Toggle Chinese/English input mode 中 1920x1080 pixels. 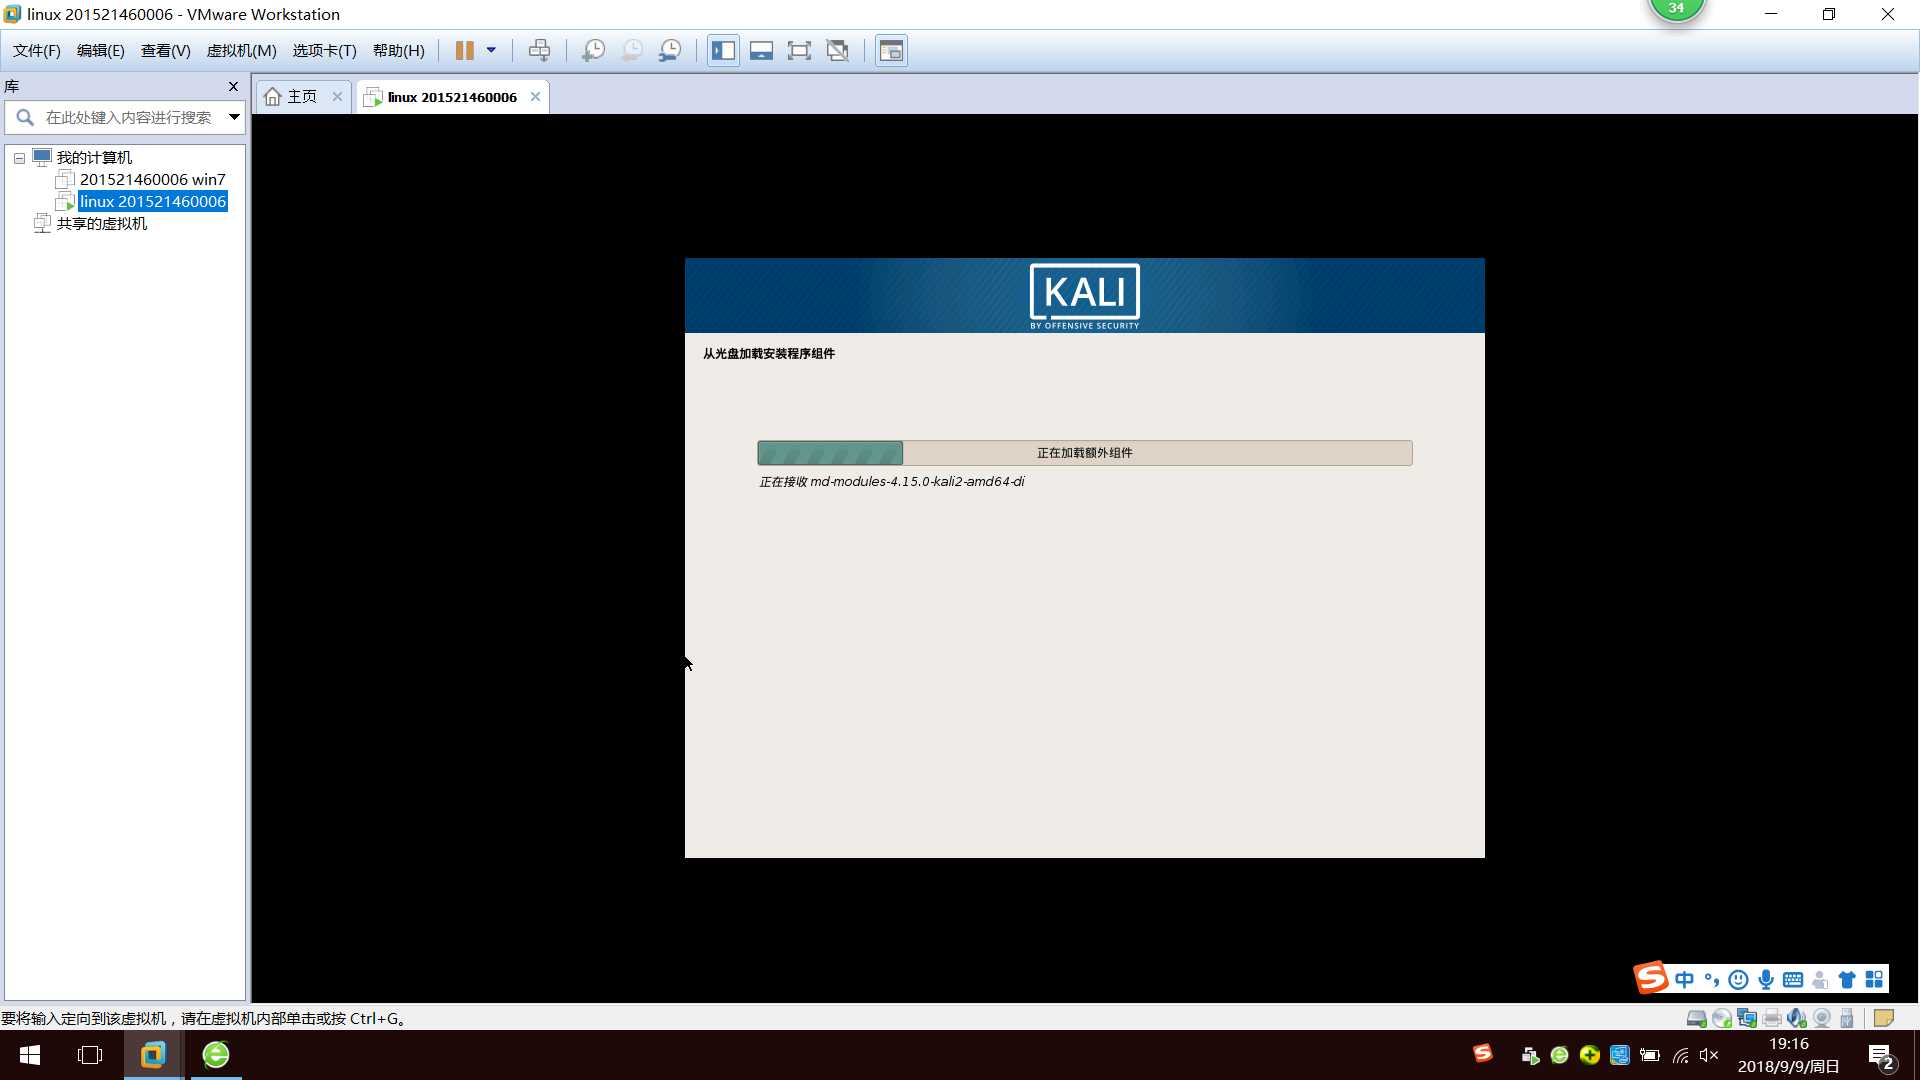tap(1685, 980)
